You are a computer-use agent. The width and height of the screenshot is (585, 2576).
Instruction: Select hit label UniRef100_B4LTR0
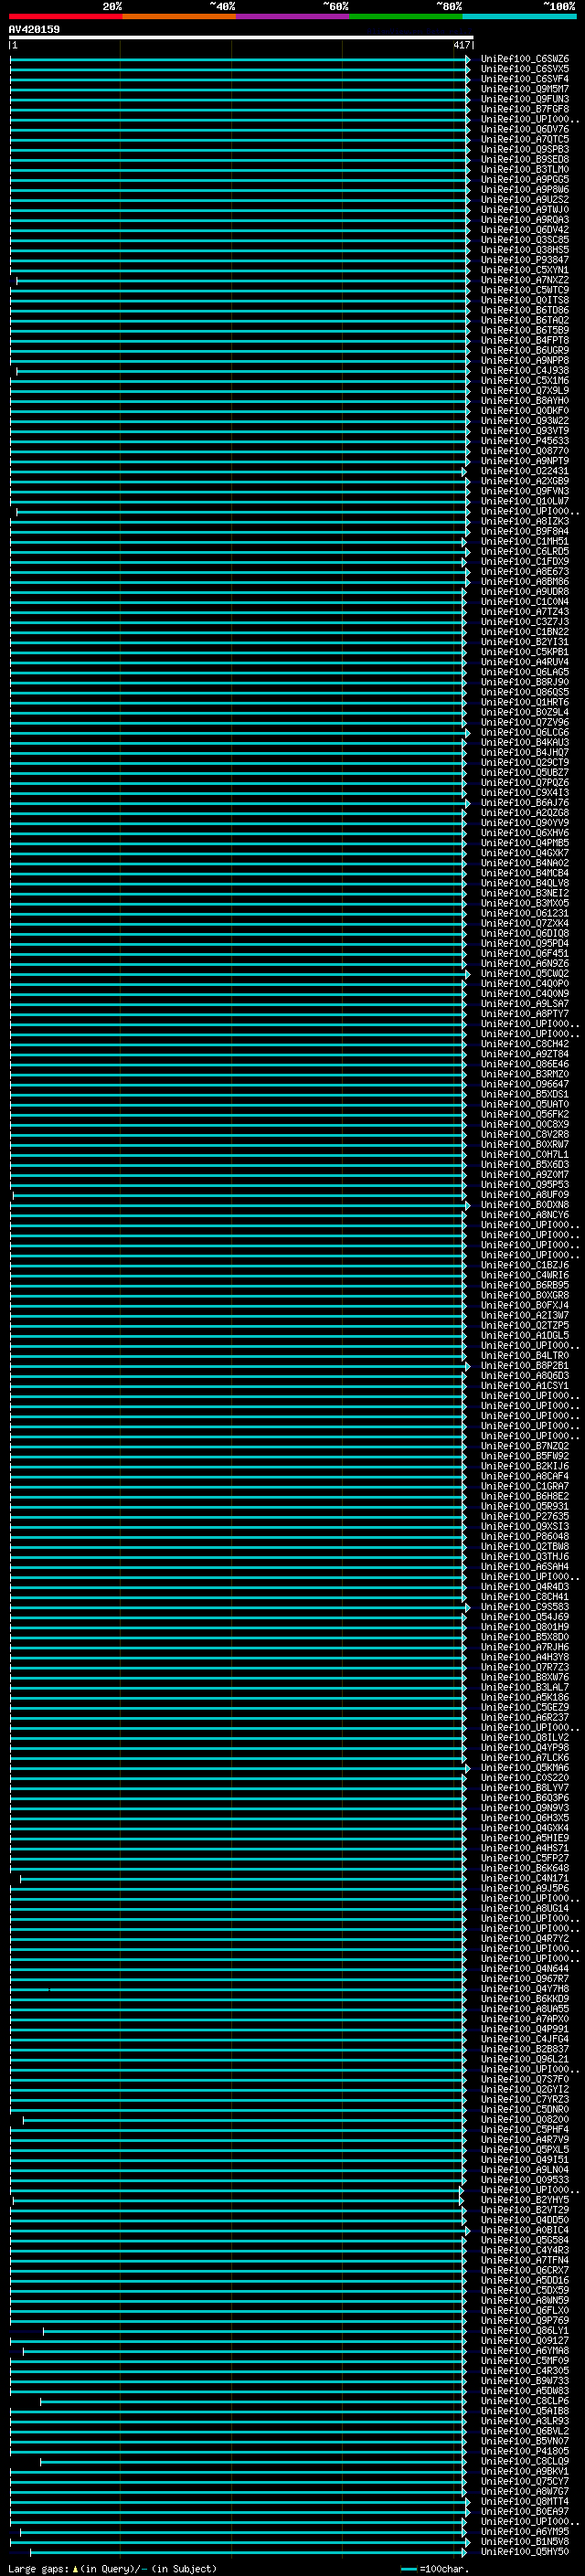(525, 1355)
